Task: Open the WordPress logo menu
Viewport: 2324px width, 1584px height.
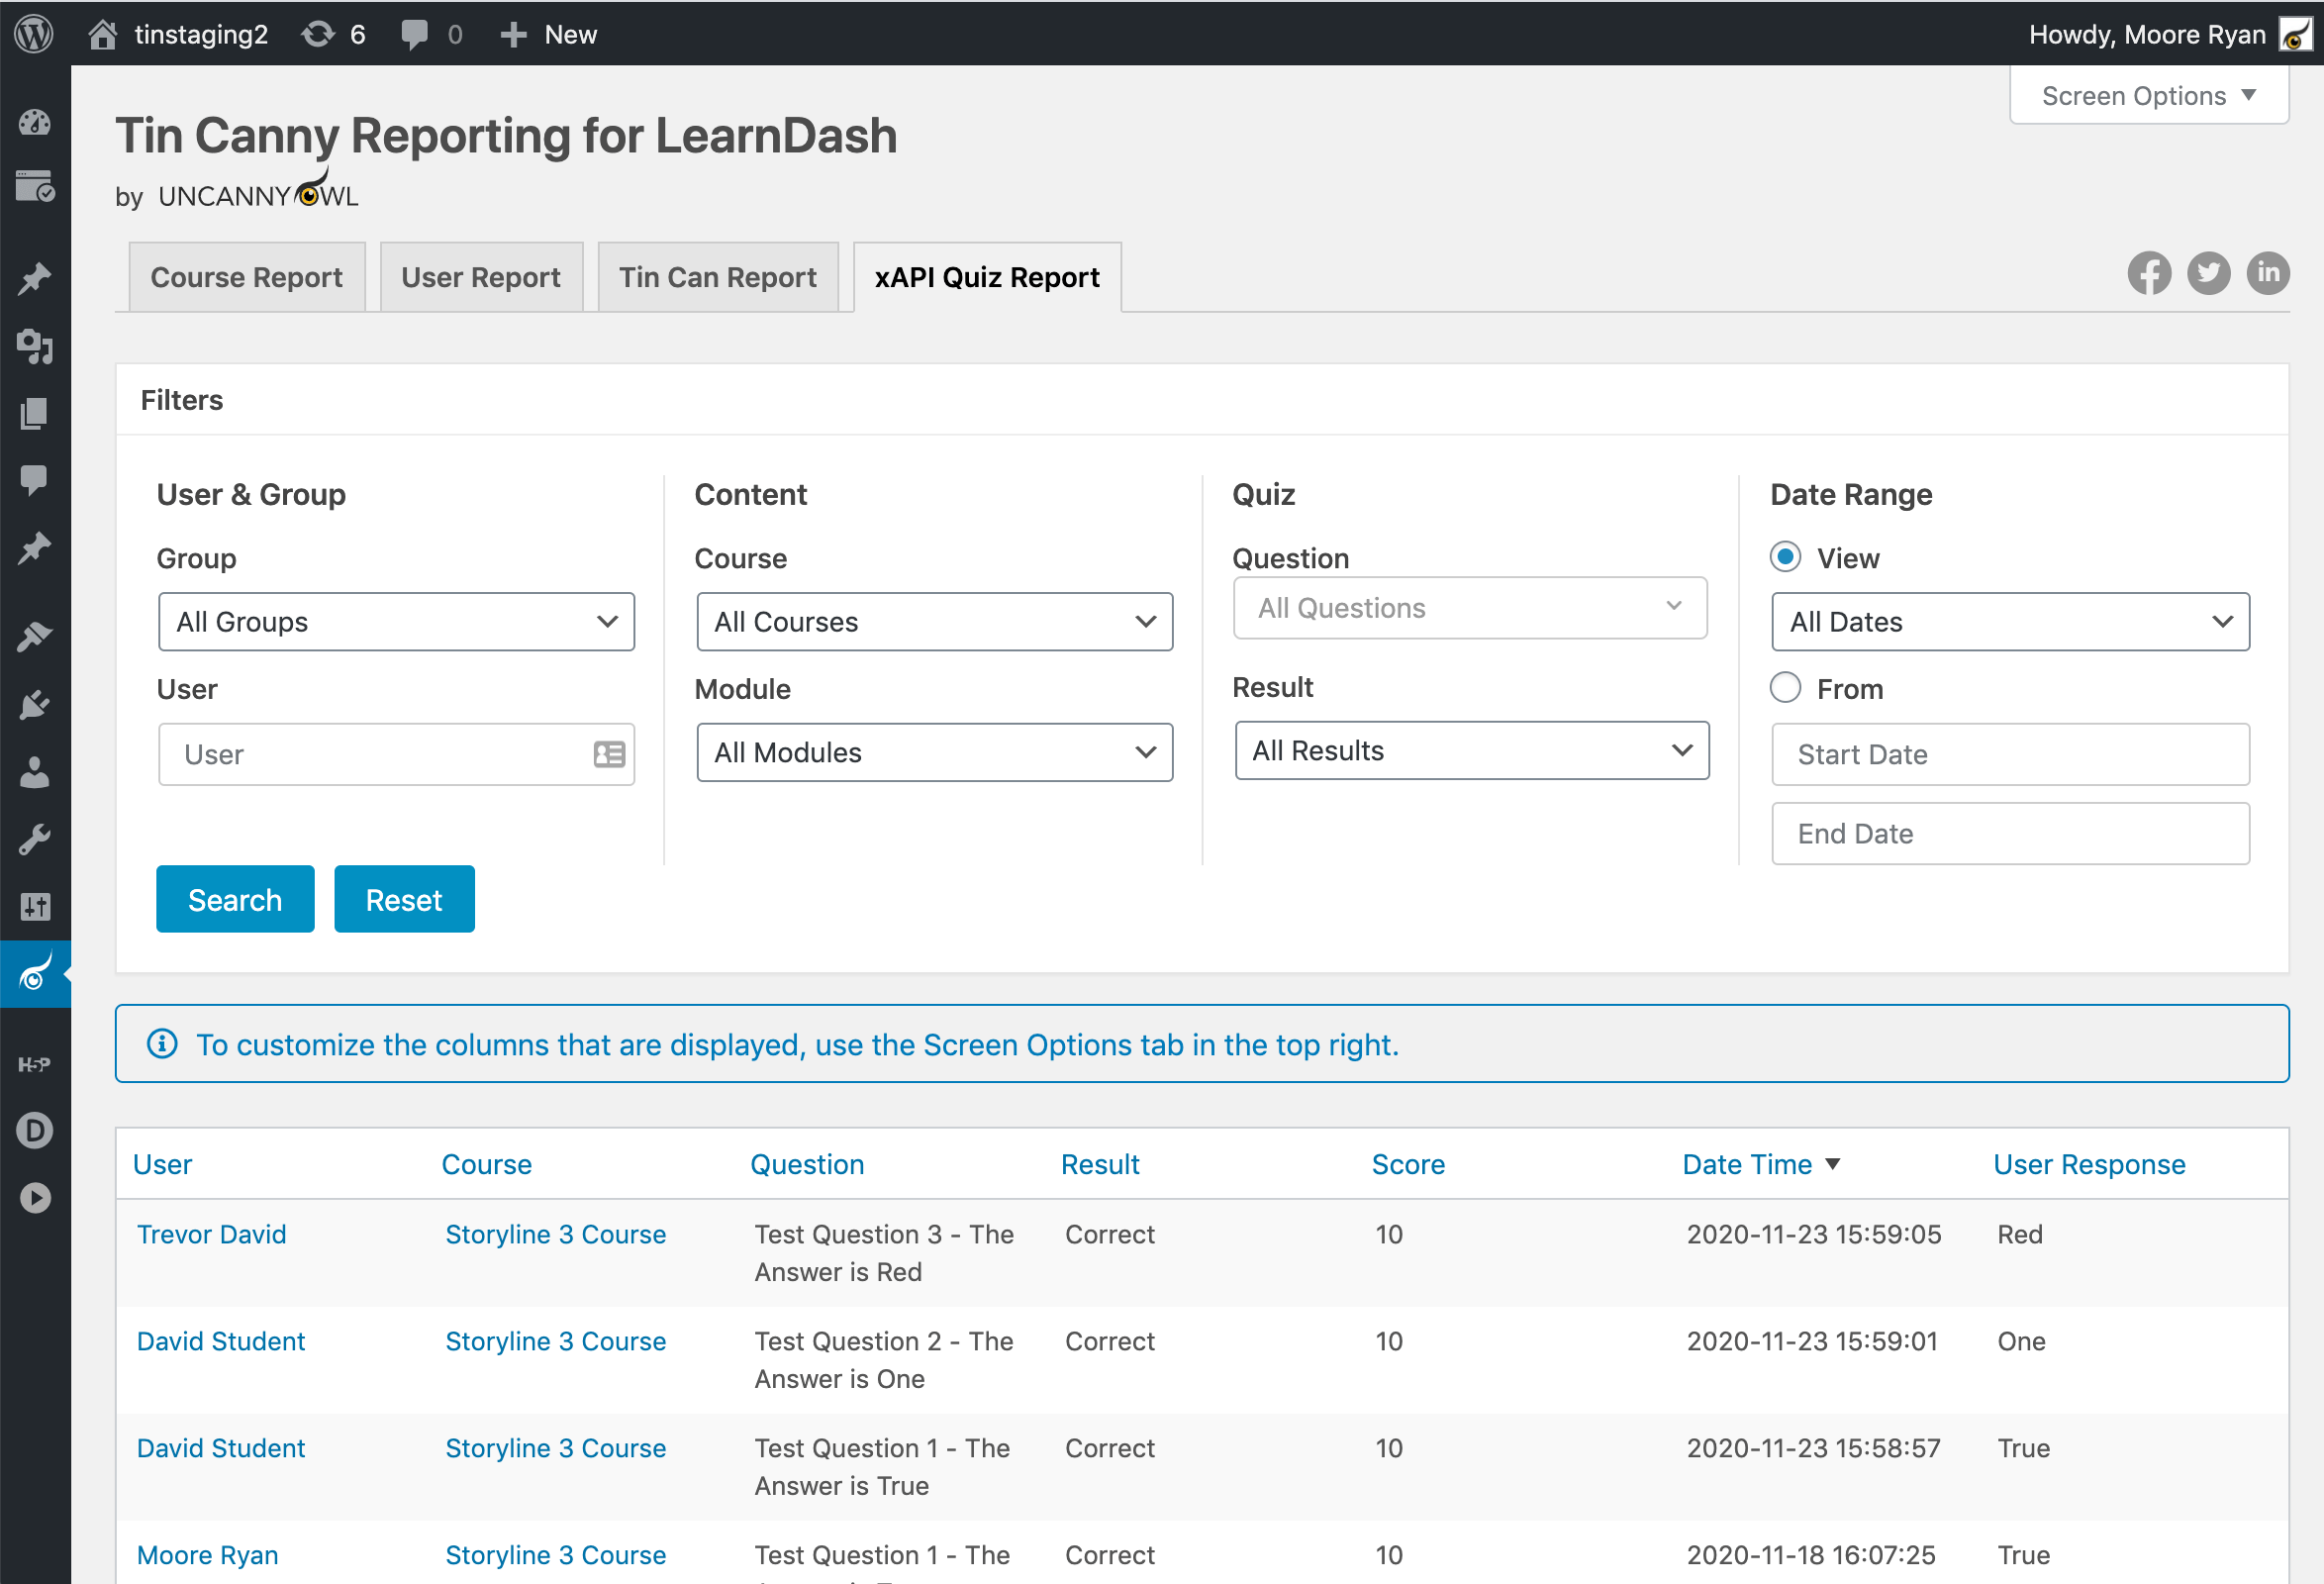Action: tap(34, 34)
